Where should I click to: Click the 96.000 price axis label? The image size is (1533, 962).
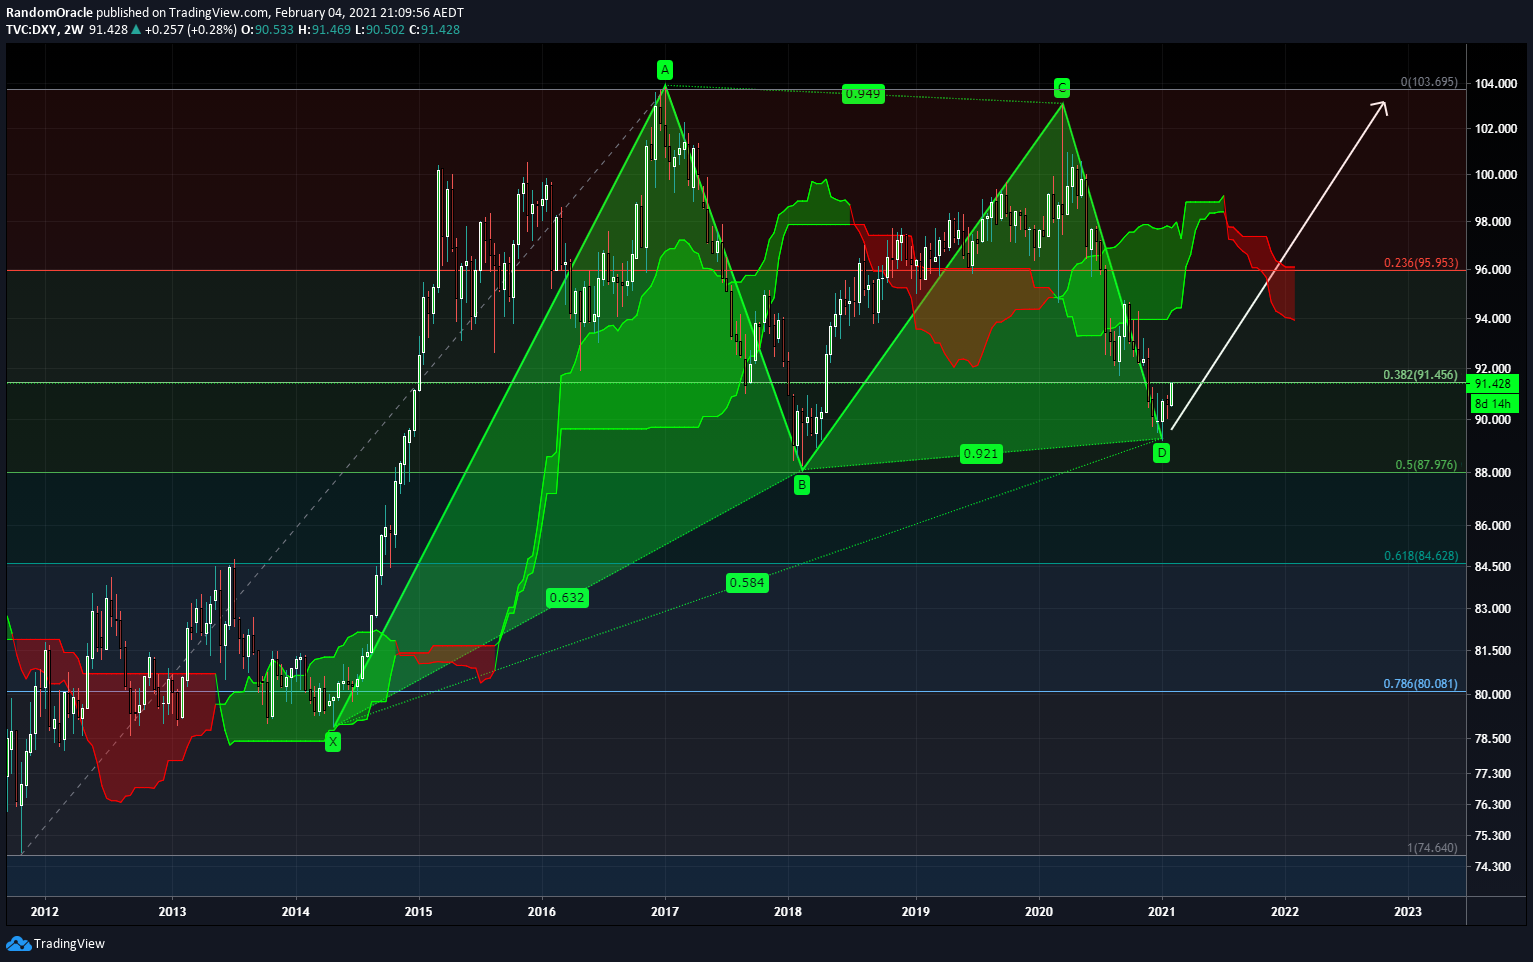click(x=1493, y=270)
